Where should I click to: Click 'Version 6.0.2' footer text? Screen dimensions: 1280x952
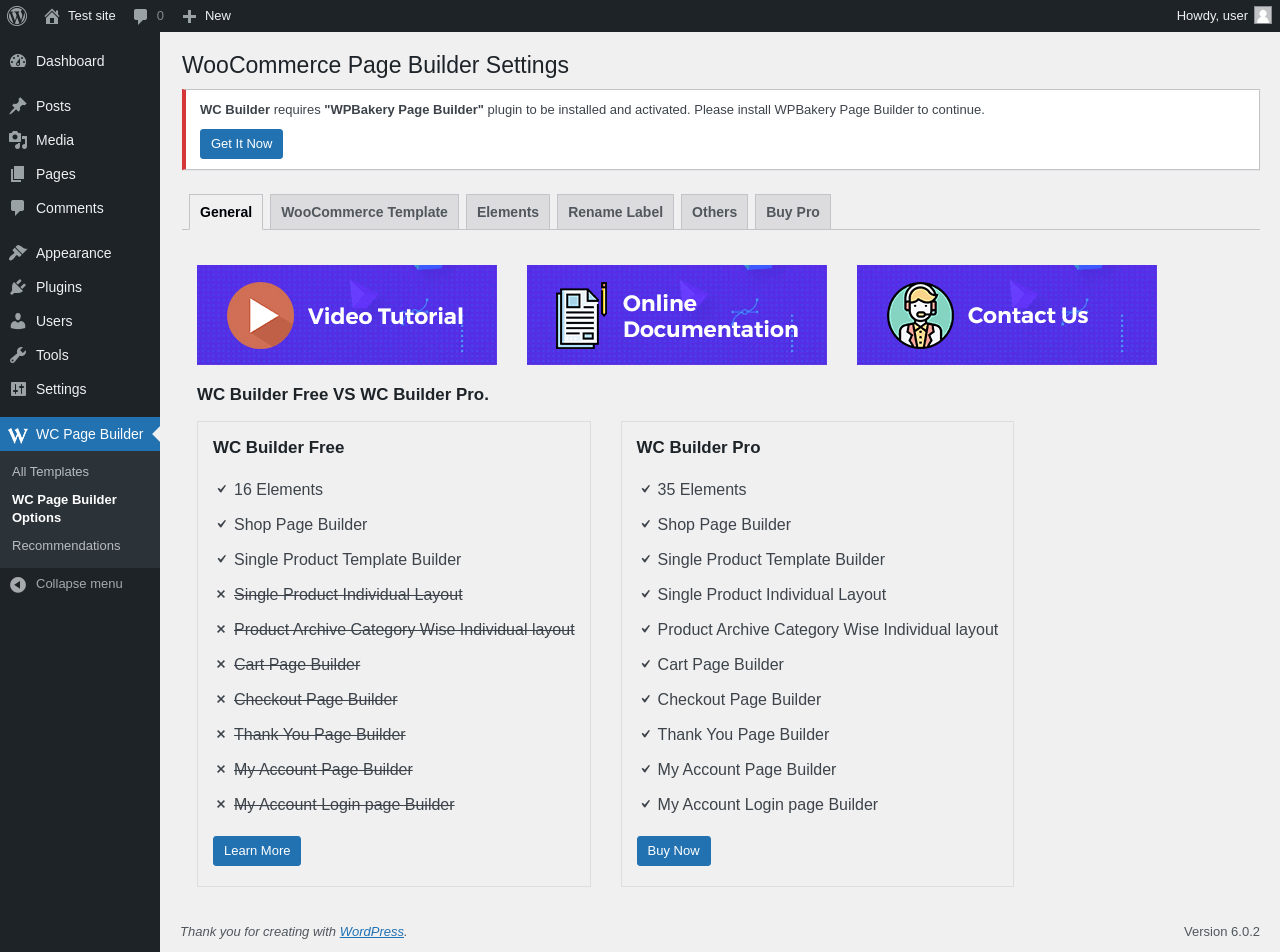(1222, 931)
